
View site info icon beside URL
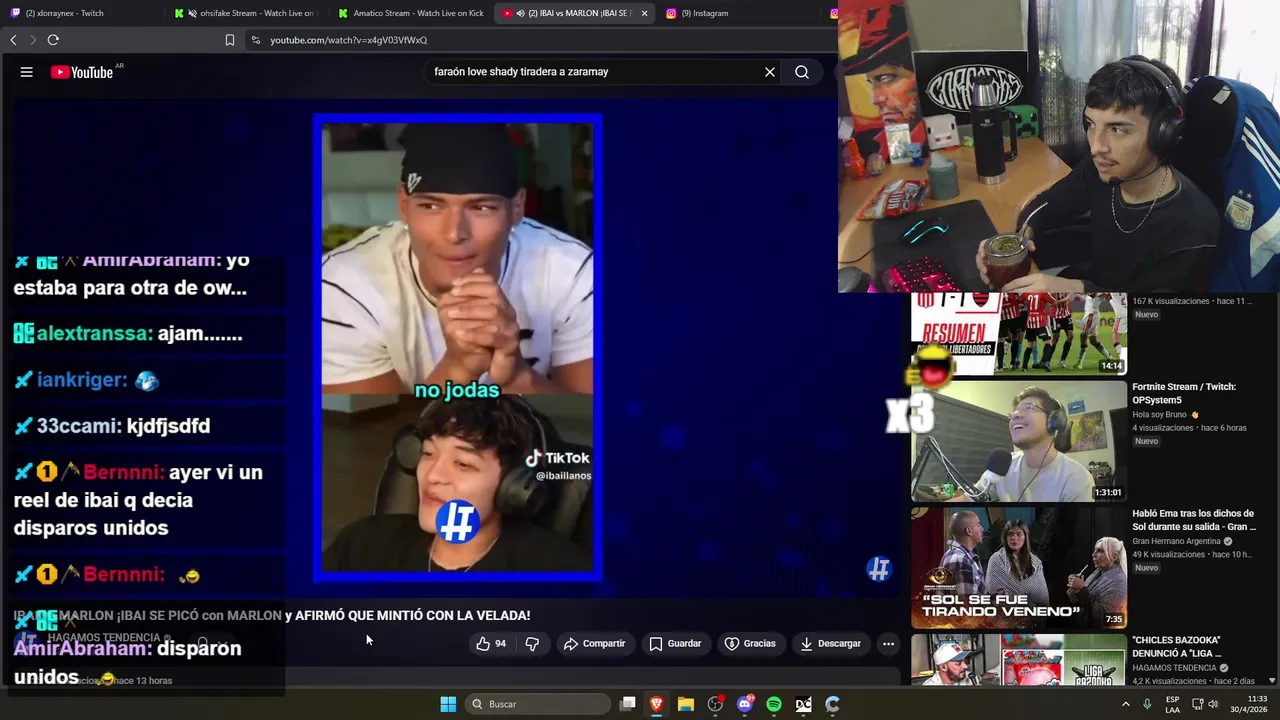(256, 40)
